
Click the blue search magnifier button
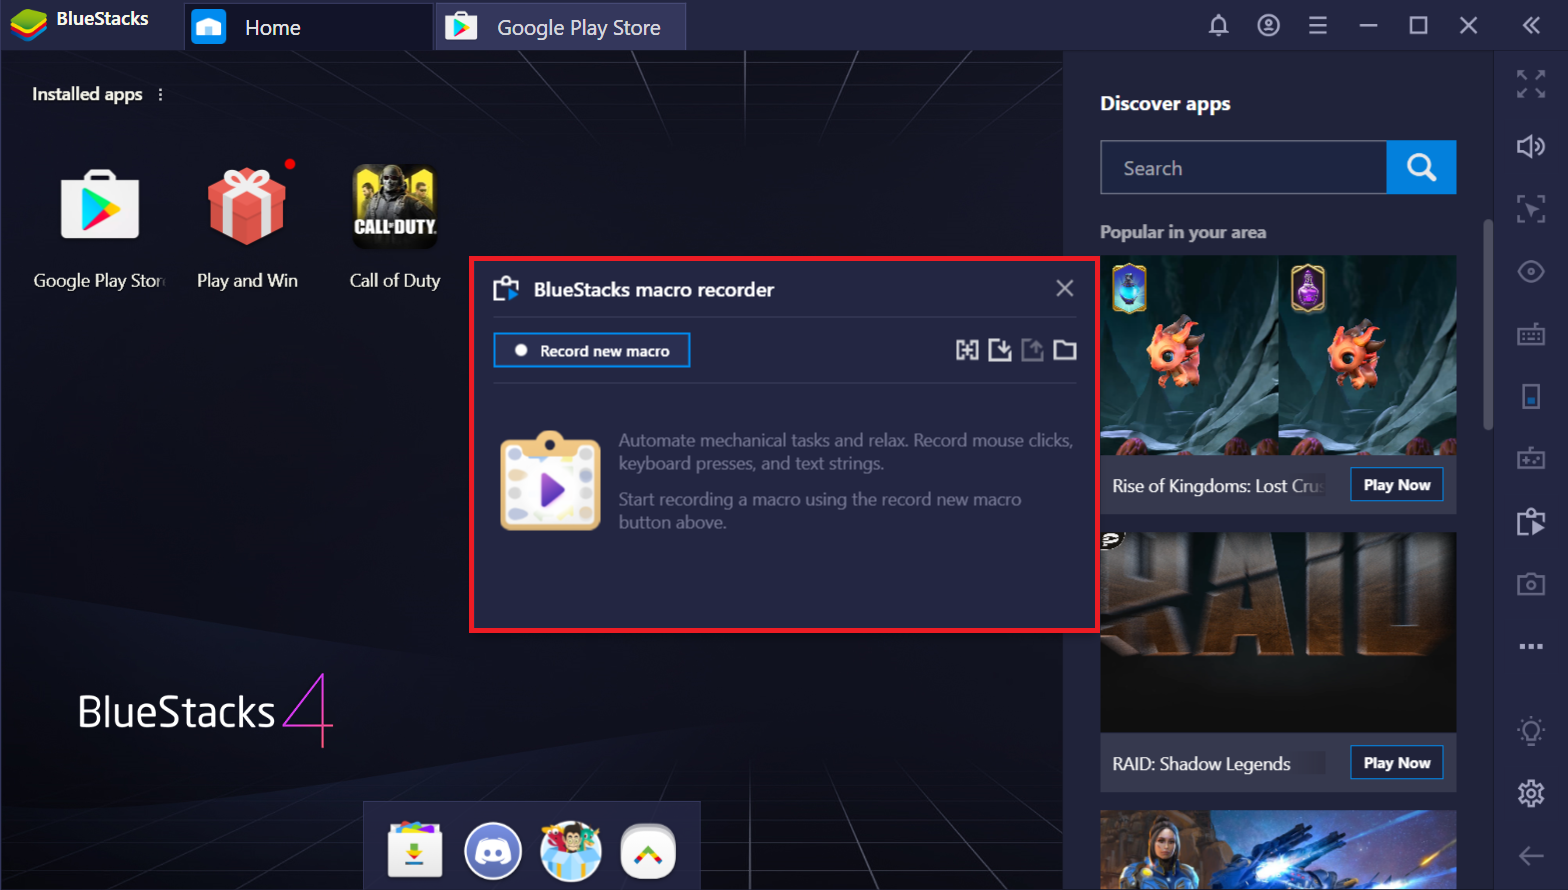click(1421, 167)
